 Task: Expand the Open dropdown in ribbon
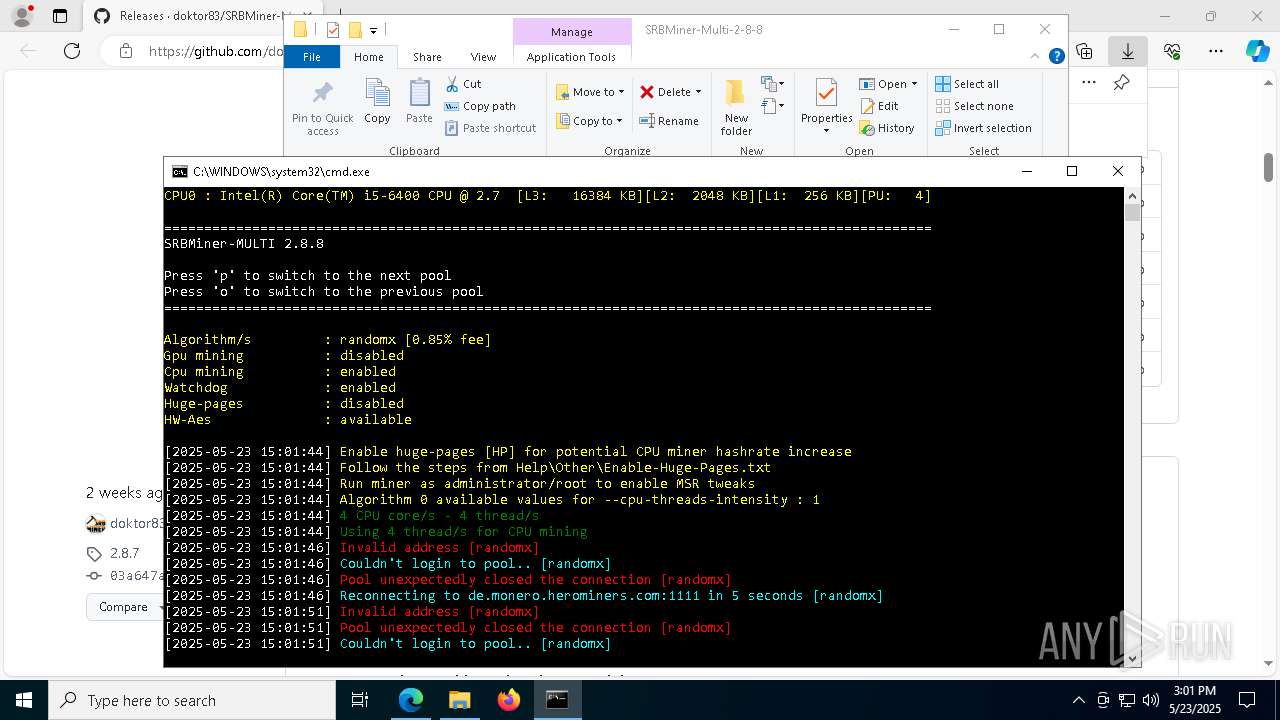tap(914, 84)
